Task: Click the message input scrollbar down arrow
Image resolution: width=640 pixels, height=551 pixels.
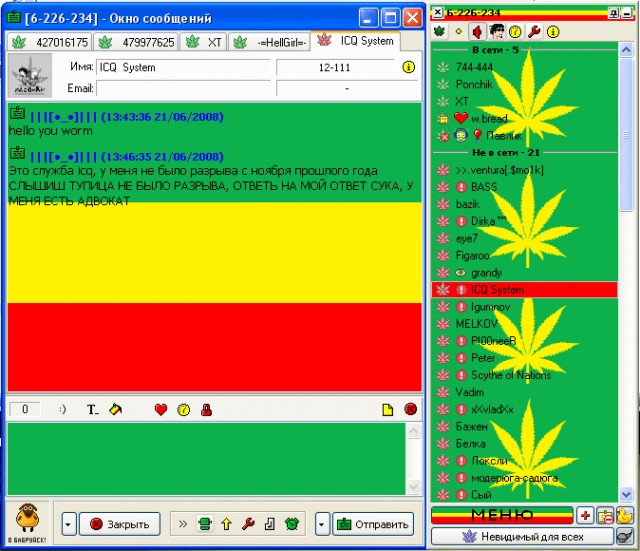Action: (x=413, y=487)
